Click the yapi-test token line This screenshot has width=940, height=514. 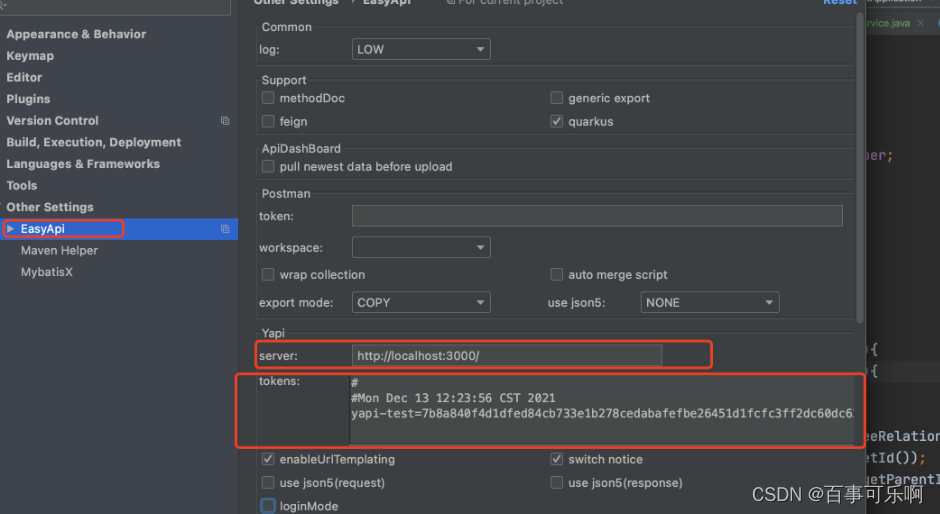tap(602, 413)
